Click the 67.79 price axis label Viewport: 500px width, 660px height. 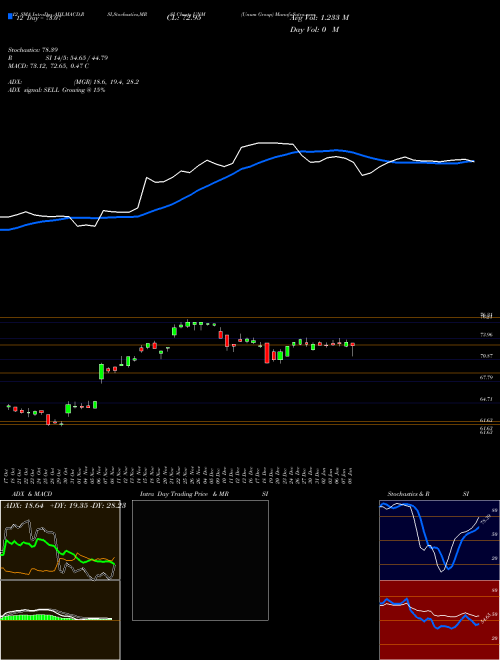pos(486,378)
